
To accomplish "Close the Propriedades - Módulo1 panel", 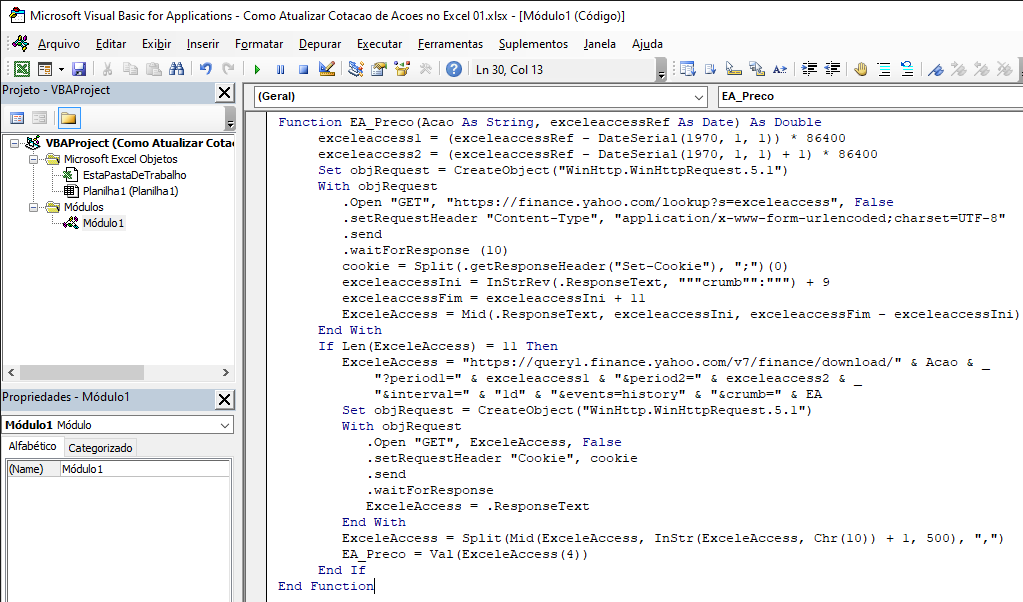I will pyautogui.click(x=224, y=399).
